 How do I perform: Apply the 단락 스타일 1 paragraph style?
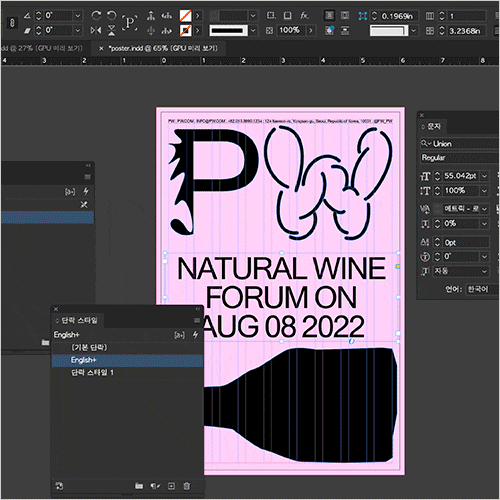point(92,372)
